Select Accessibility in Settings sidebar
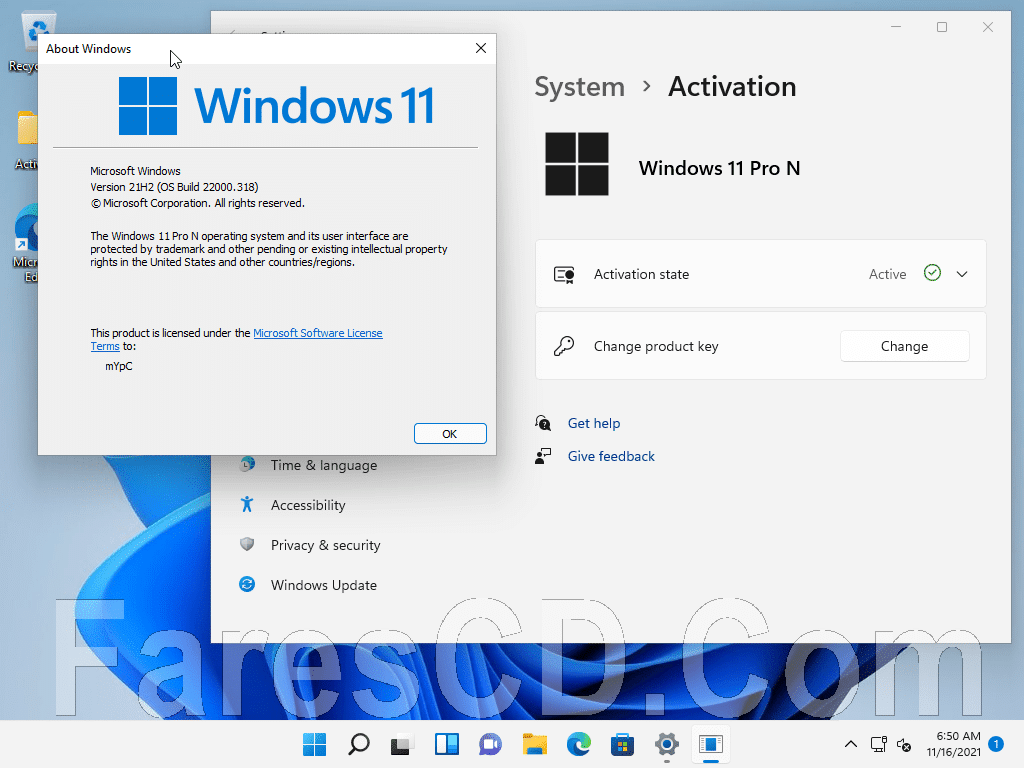The image size is (1024, 768). click(x=308, y=505)
